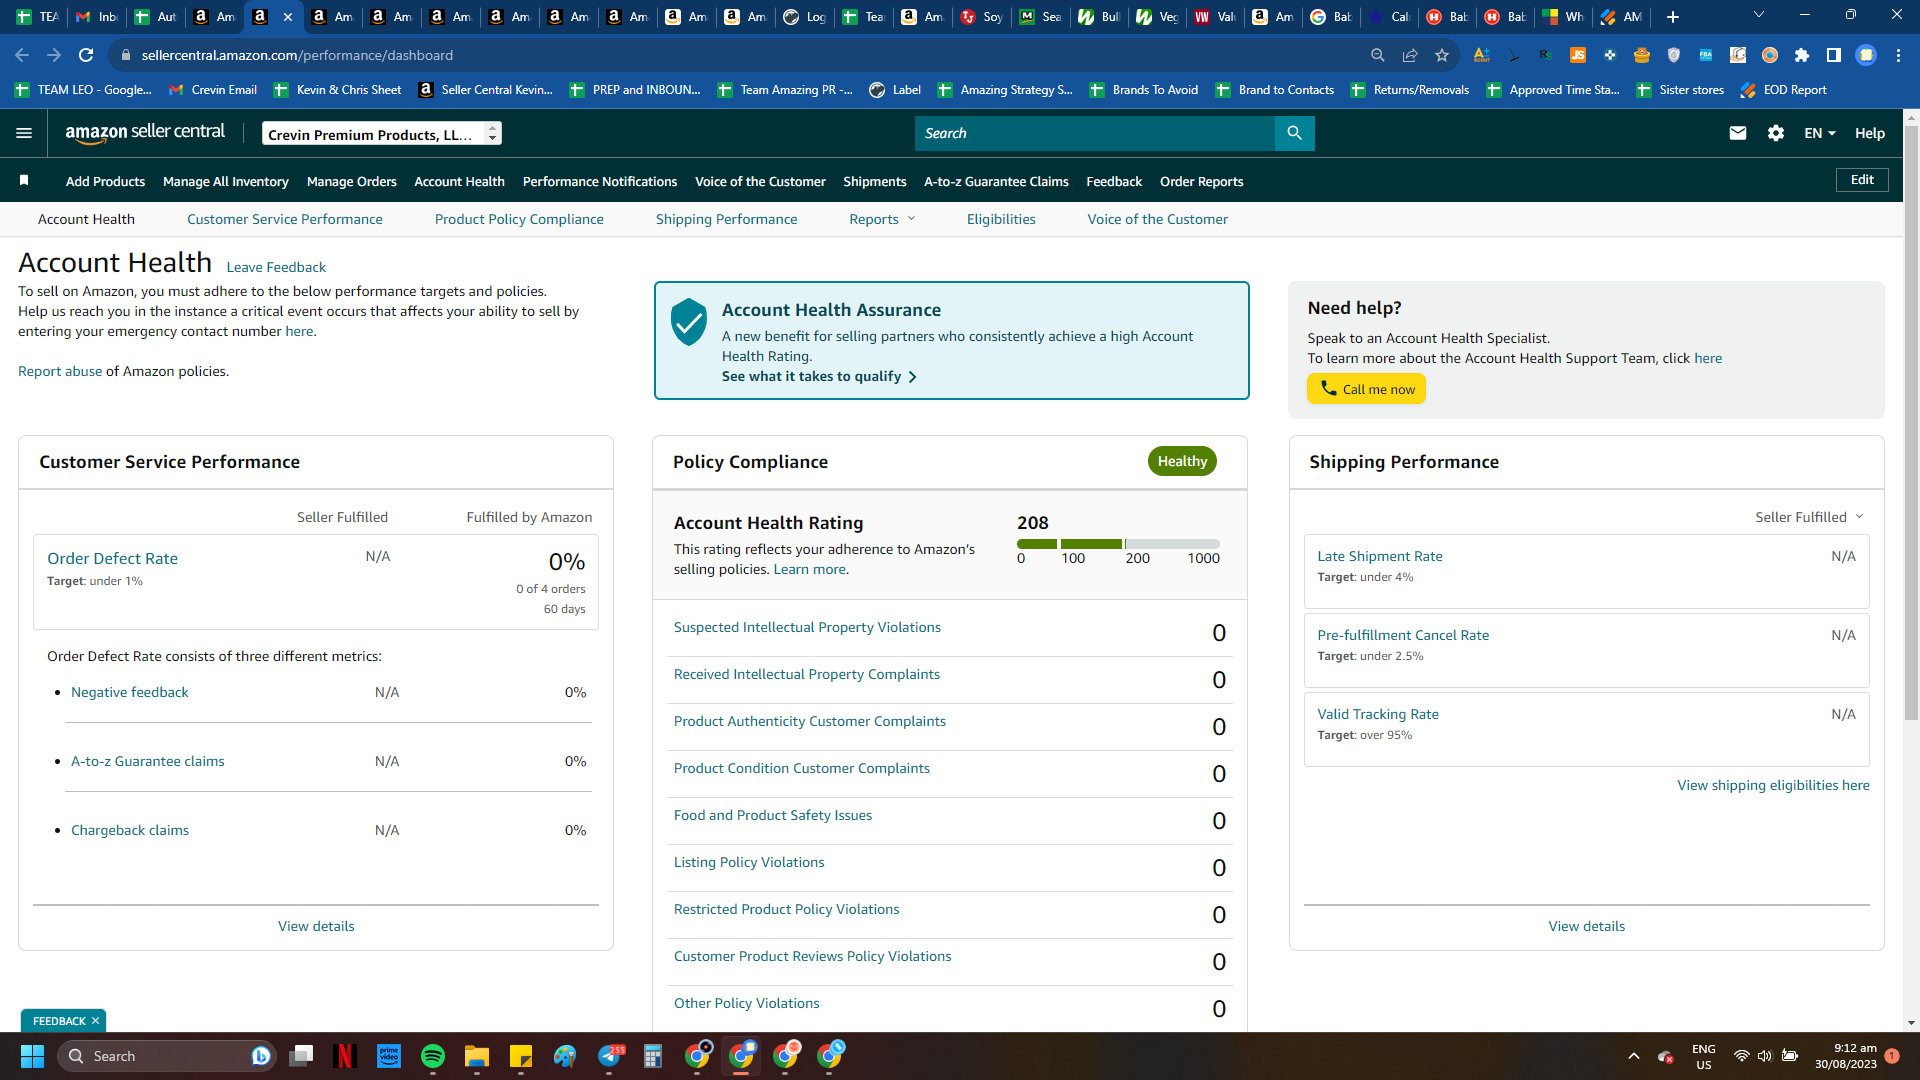Open the Chrome three-dot menu
Viewport: 1920px width, 1080px height.
[x=1898, y=55]
